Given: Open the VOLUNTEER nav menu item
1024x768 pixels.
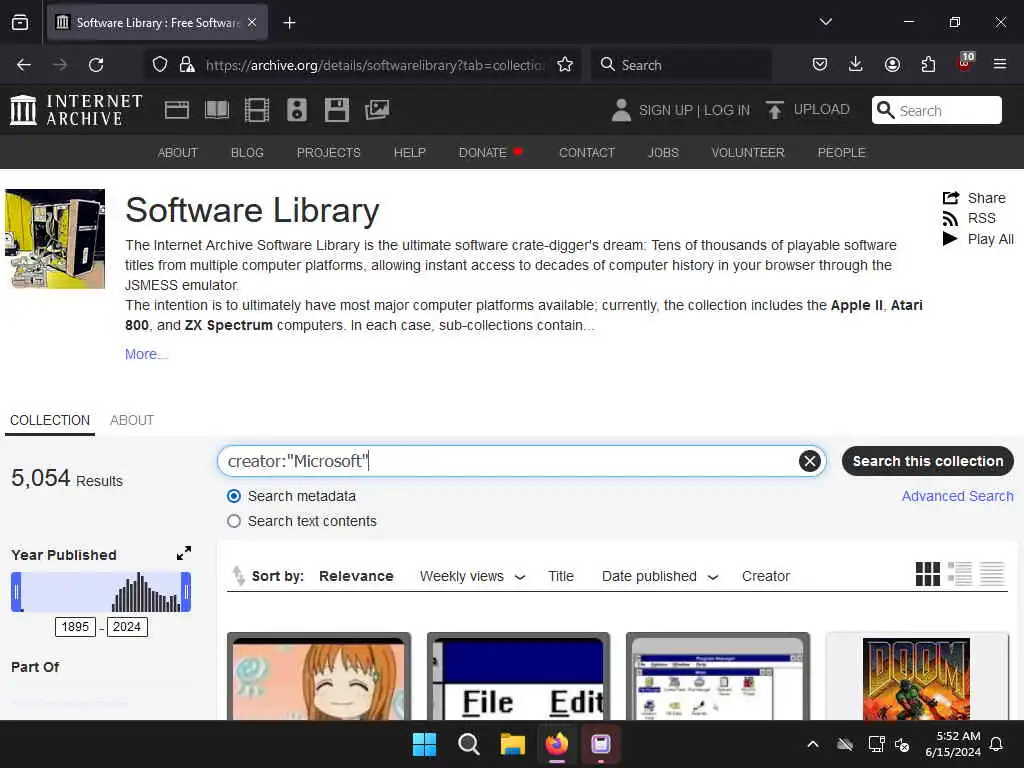Looking at the screenshot, I should pyautogui.click(x=748, y=153).
